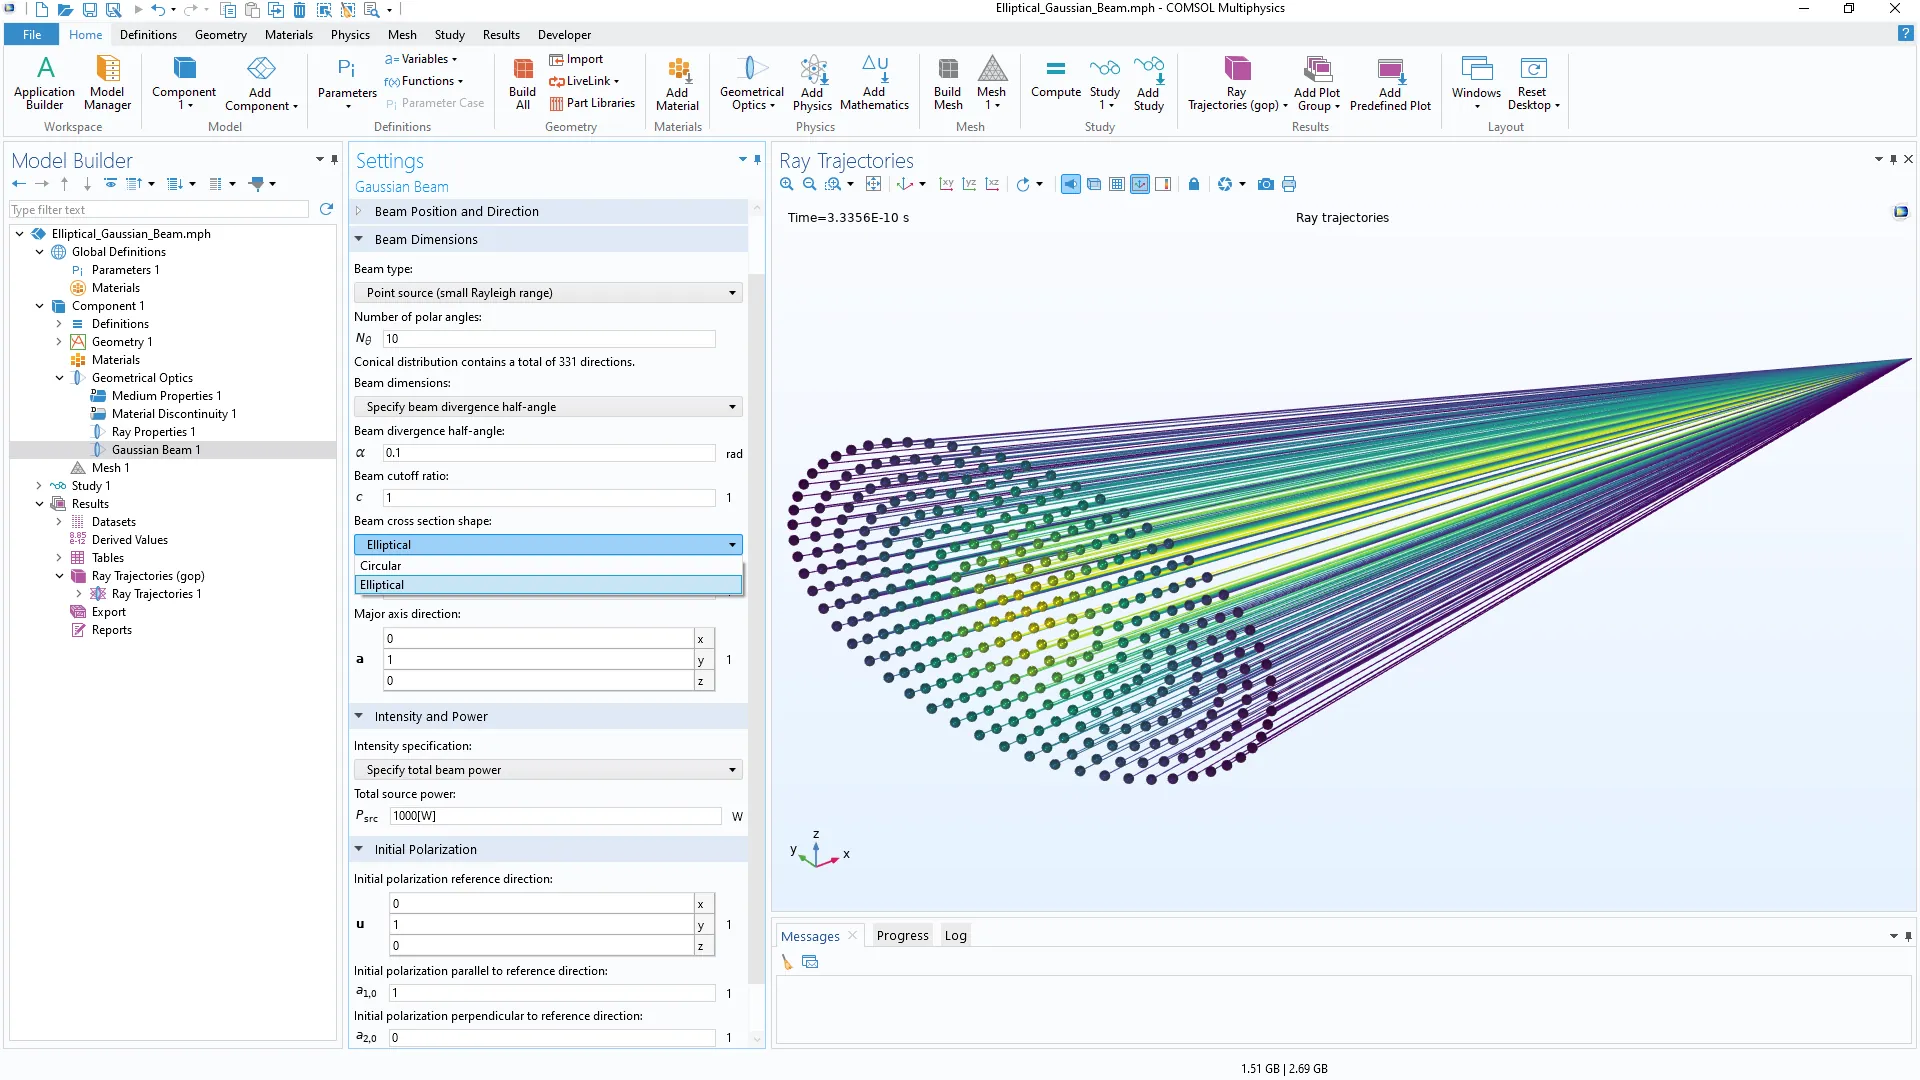Select Ray Properties 1 tree node

(x=153, y=432)
